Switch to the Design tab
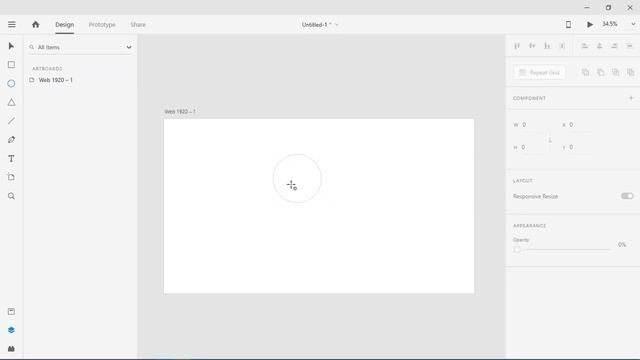The width and height of the screenshot is (640, 360). 64,24
